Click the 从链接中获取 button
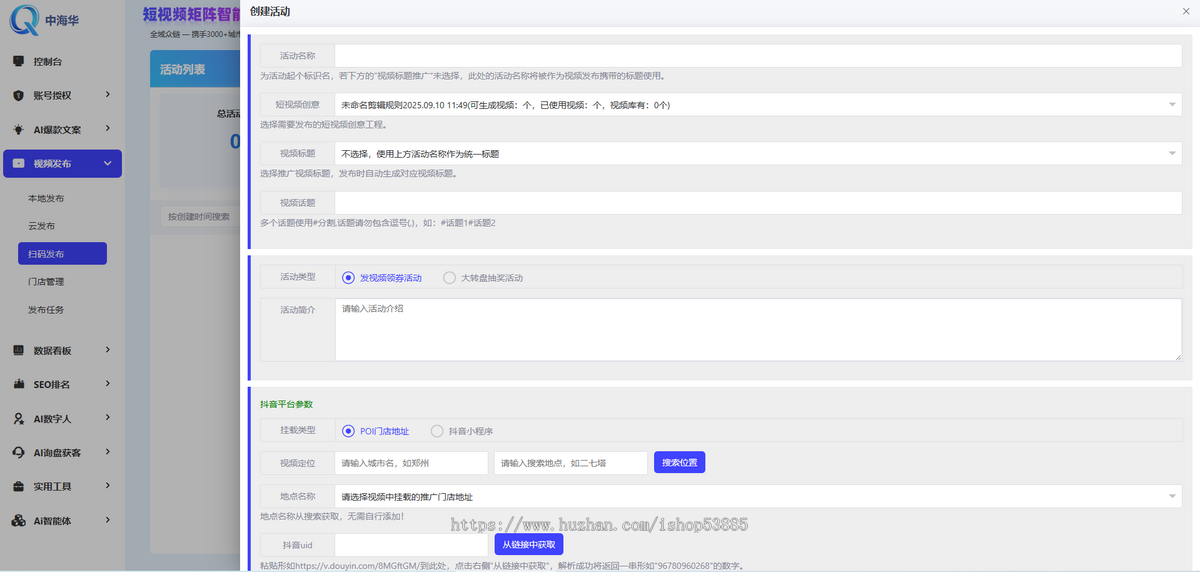 point(529,545)
